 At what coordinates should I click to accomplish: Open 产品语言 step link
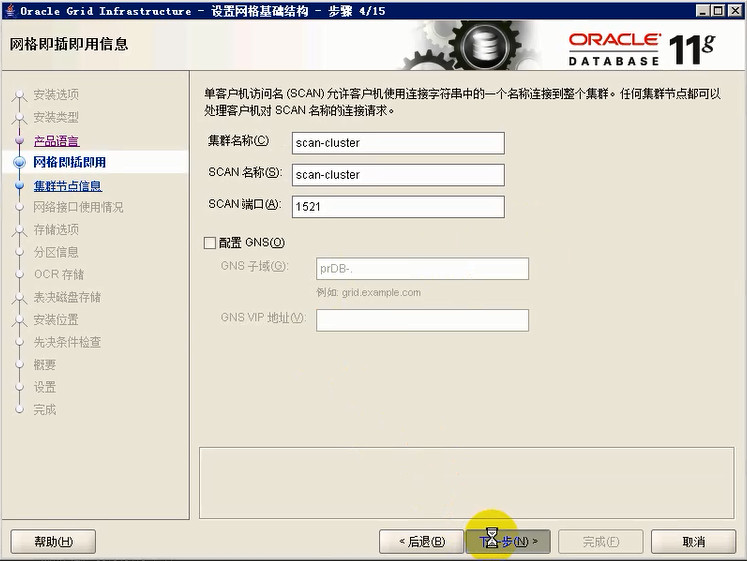[56, 141]
